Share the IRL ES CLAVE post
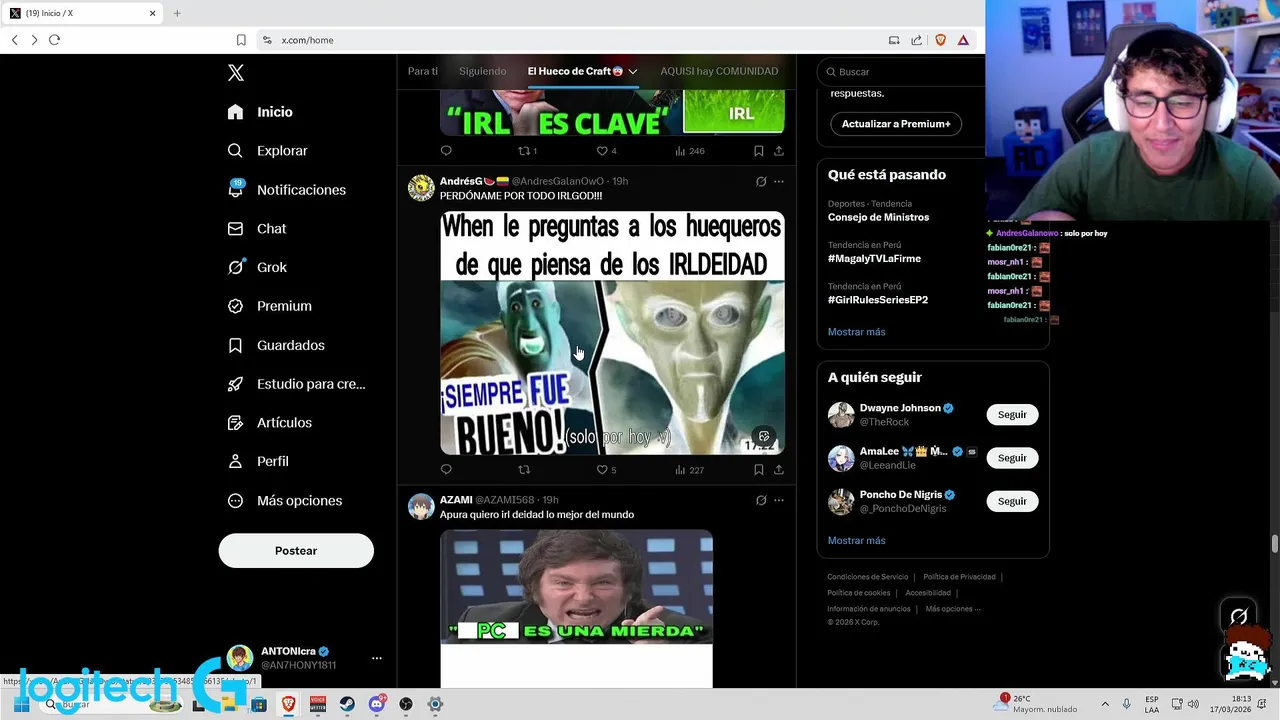 [779, 151]
